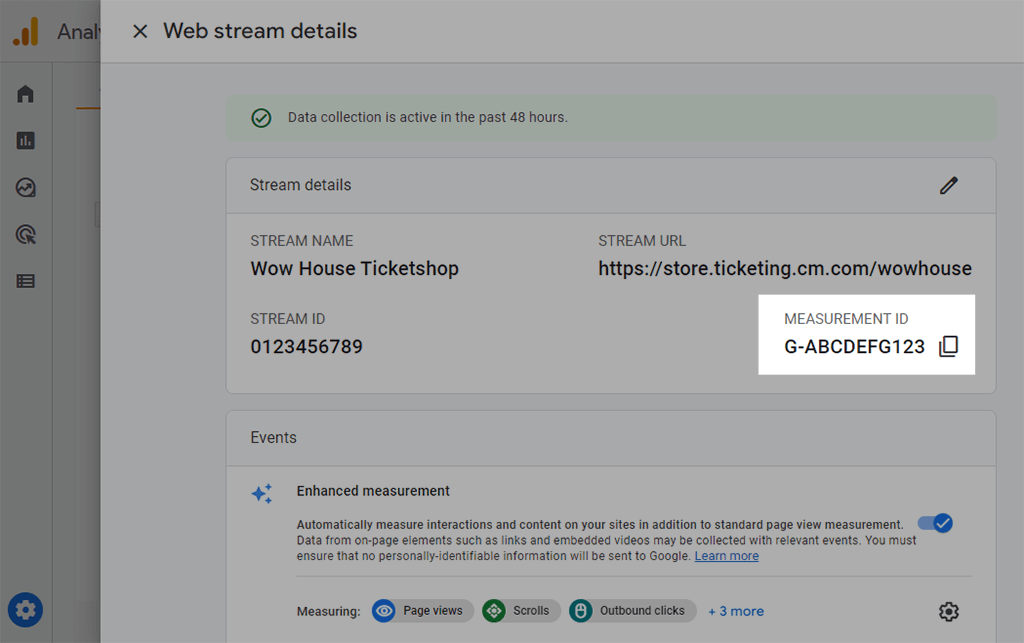Open enhanced measurement settings gear
Image resolution: width=1024 pixels, height=643 pixels.
[x=948, y=611]
